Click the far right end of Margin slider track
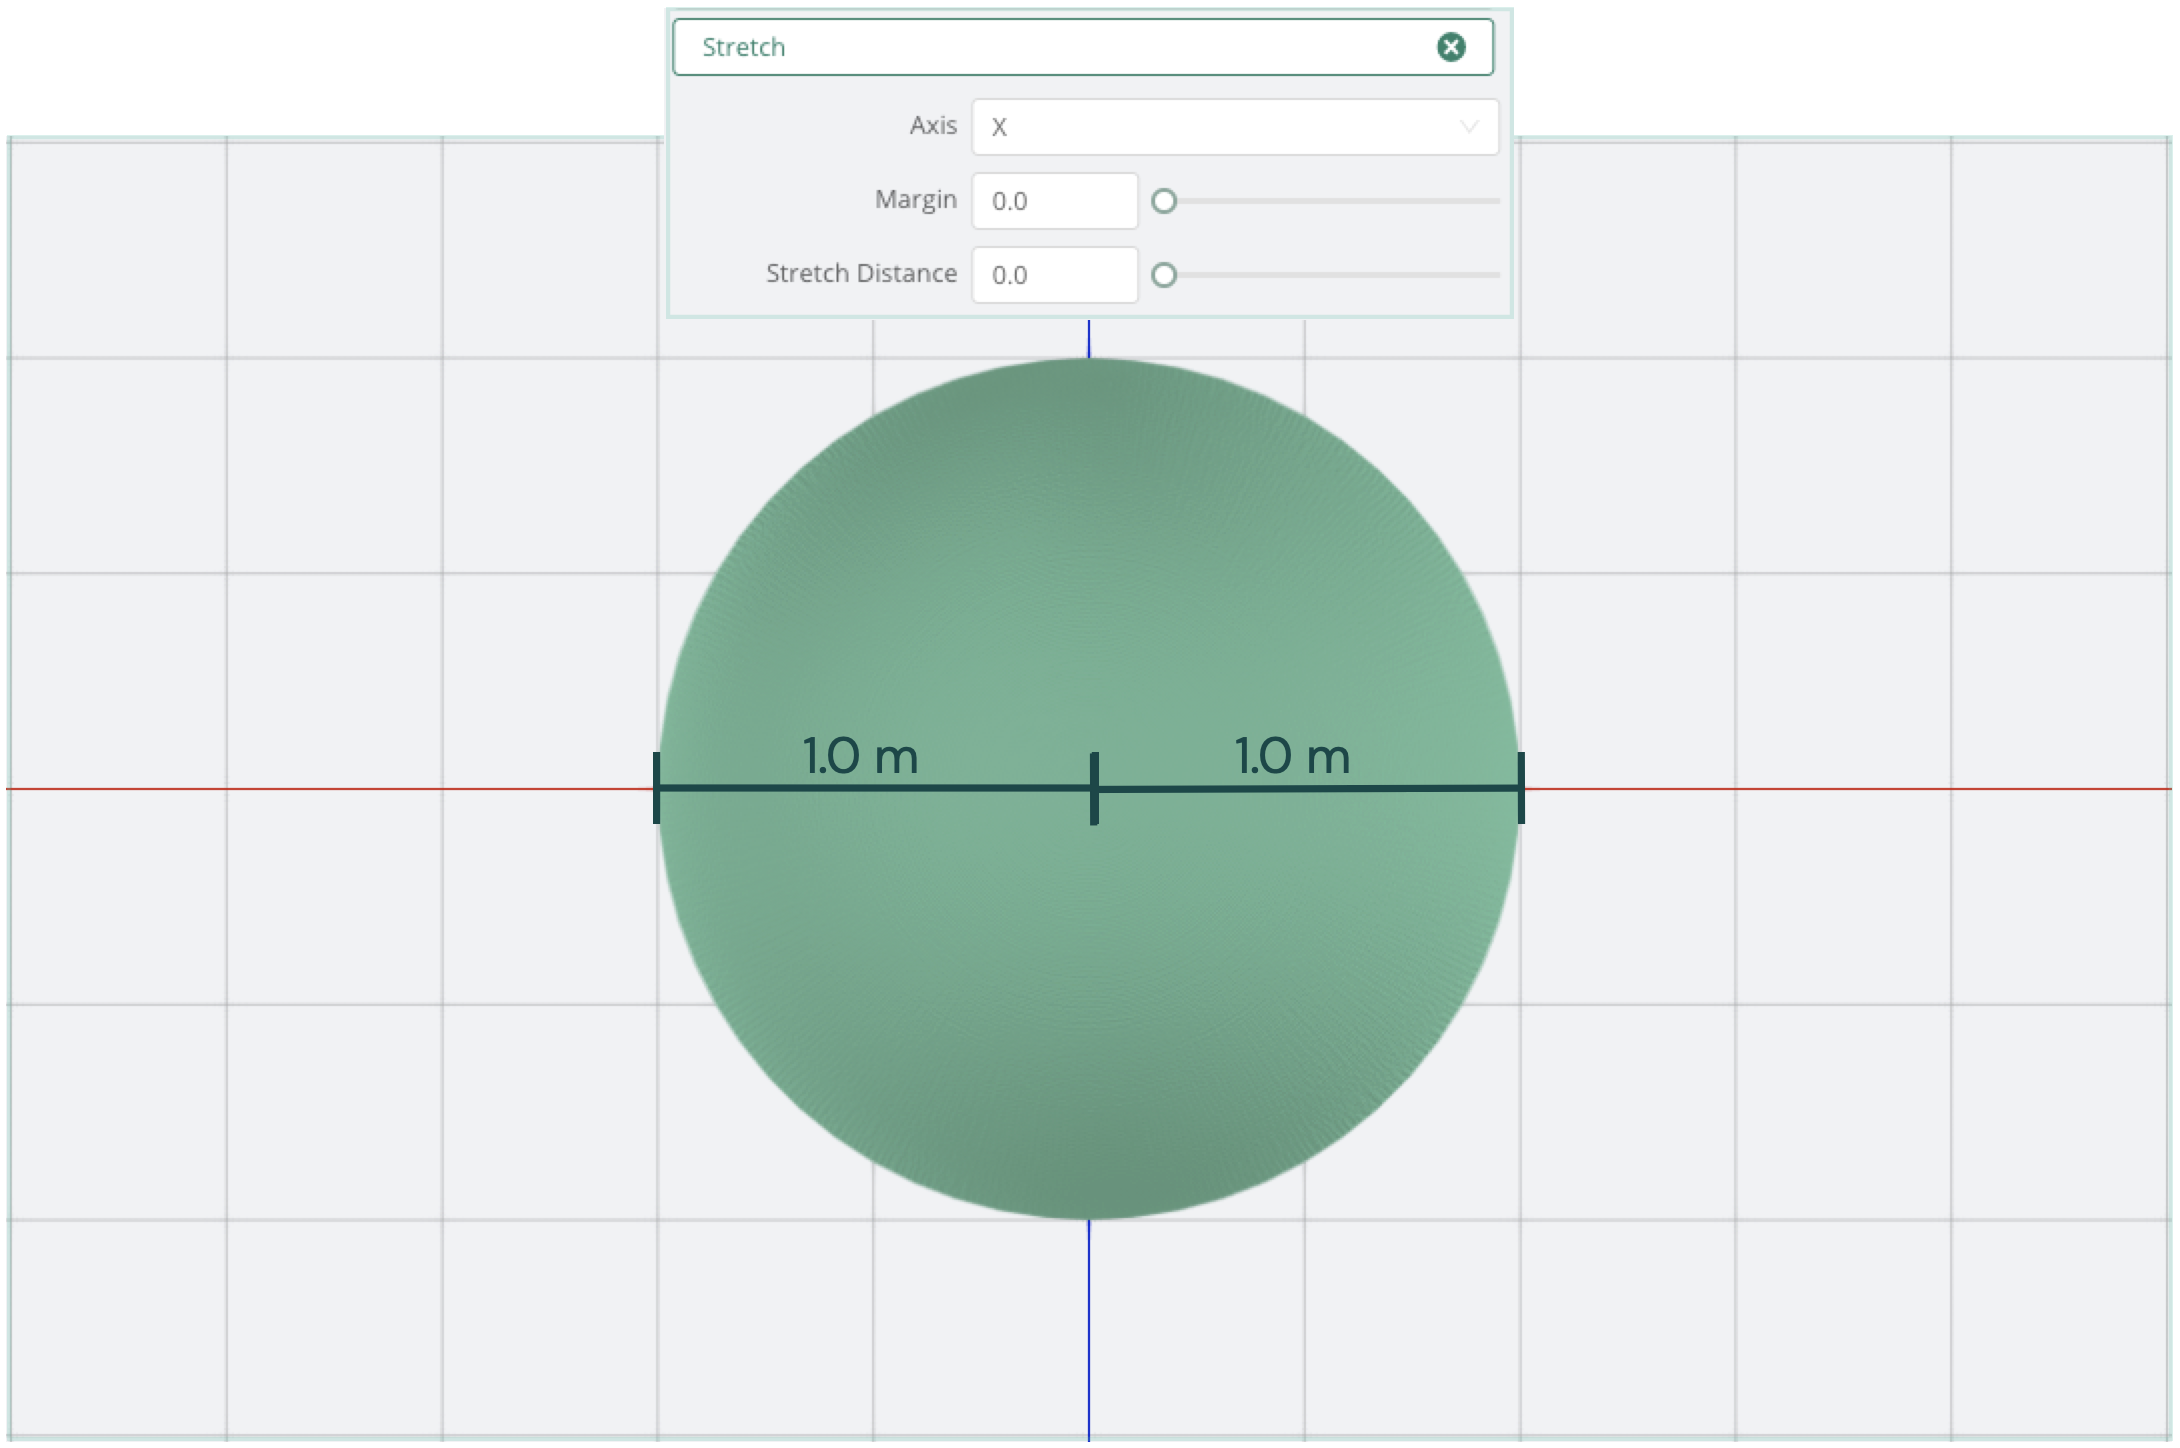 tap(1495, 202)
